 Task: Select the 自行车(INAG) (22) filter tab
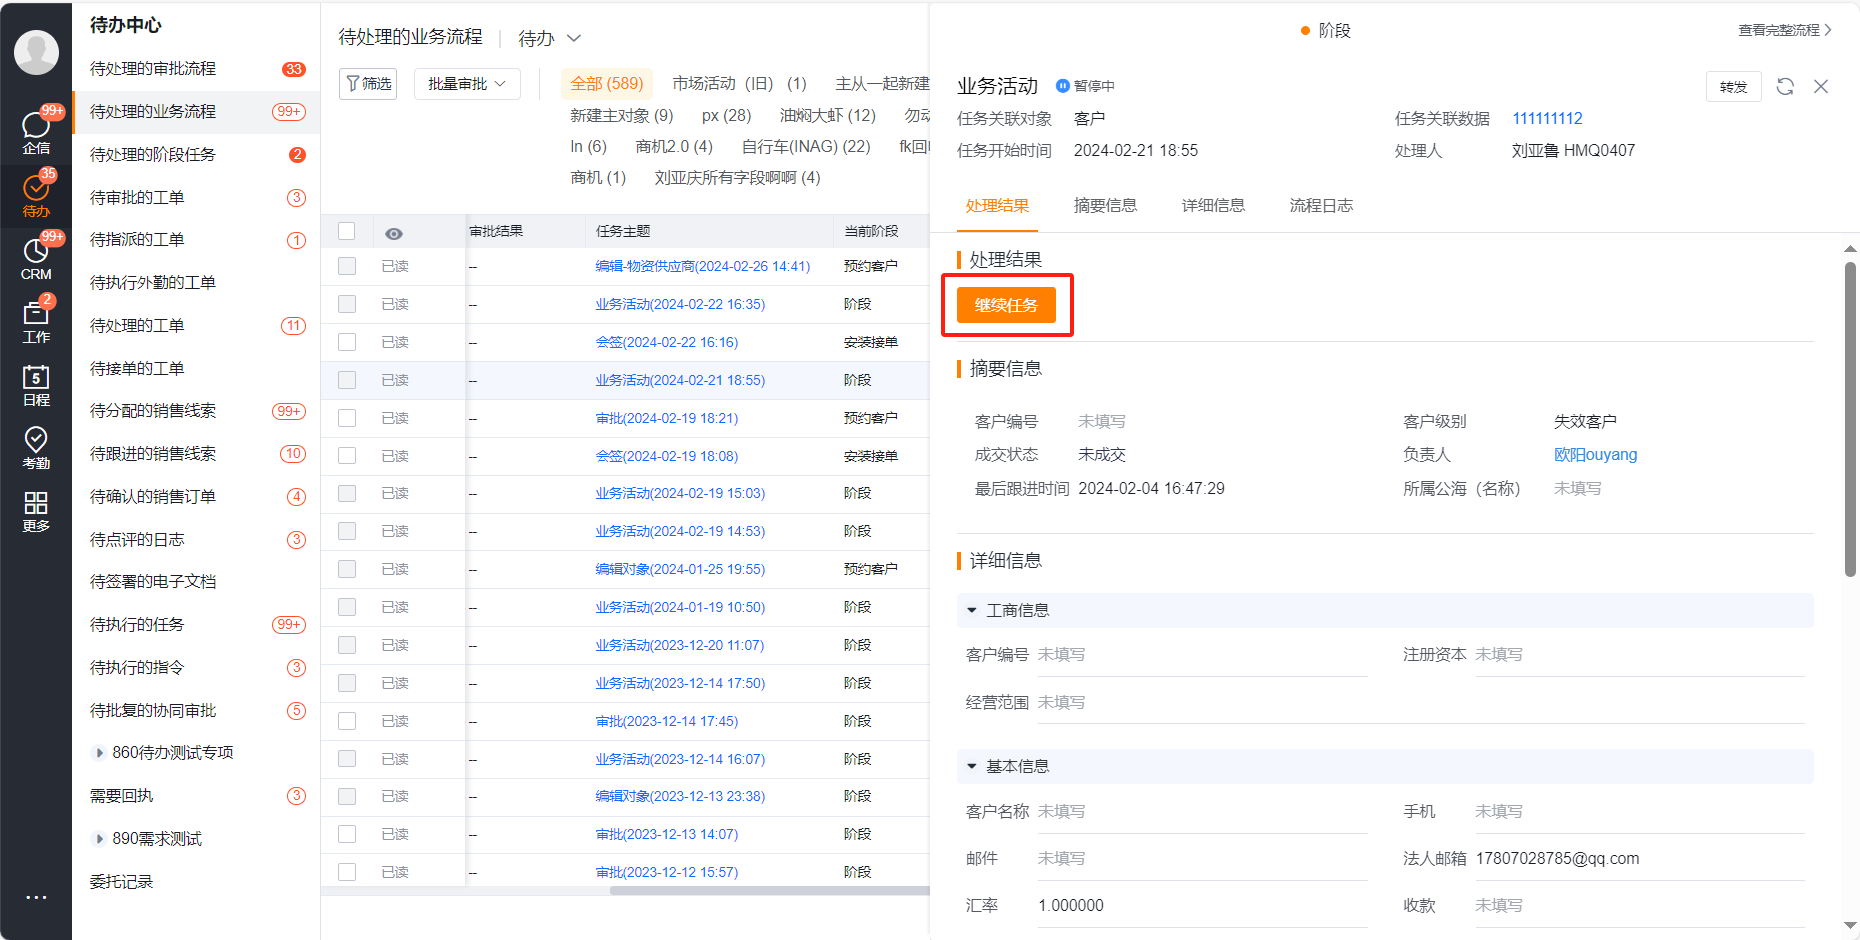[806, 147]
